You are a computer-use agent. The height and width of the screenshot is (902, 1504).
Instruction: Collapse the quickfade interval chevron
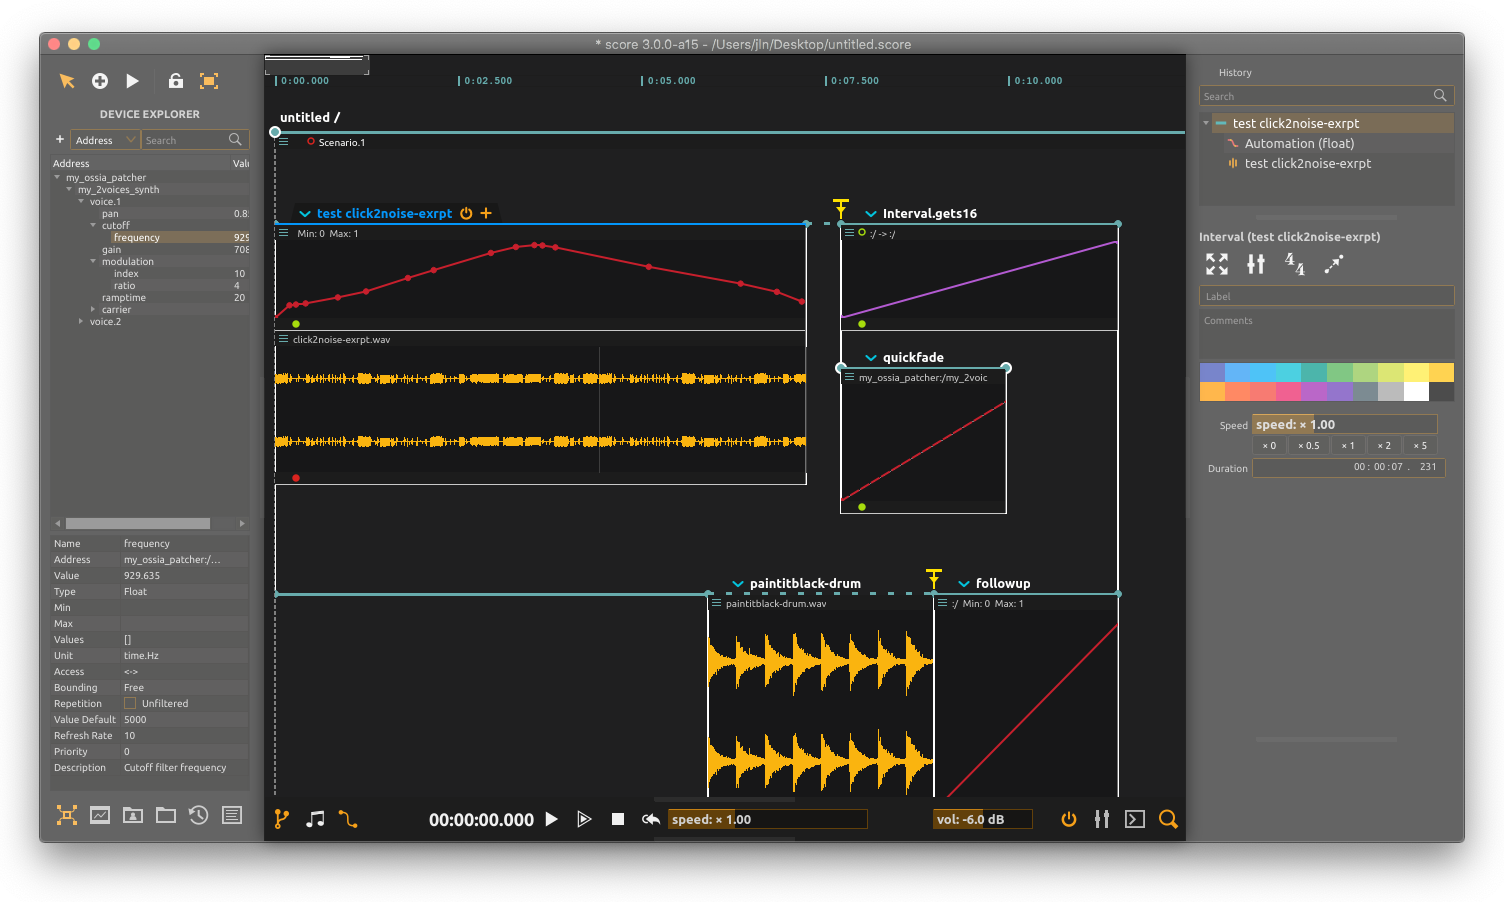pos(871,357)
